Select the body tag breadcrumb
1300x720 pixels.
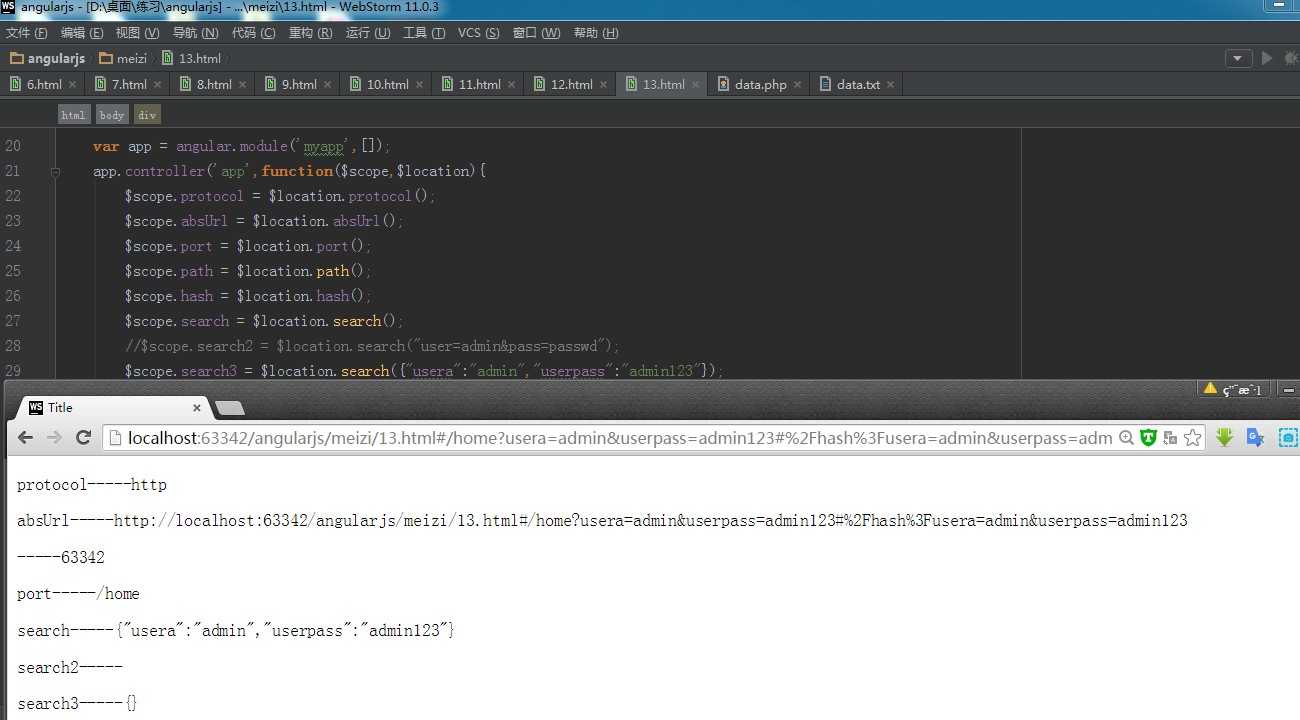[112, 115]
